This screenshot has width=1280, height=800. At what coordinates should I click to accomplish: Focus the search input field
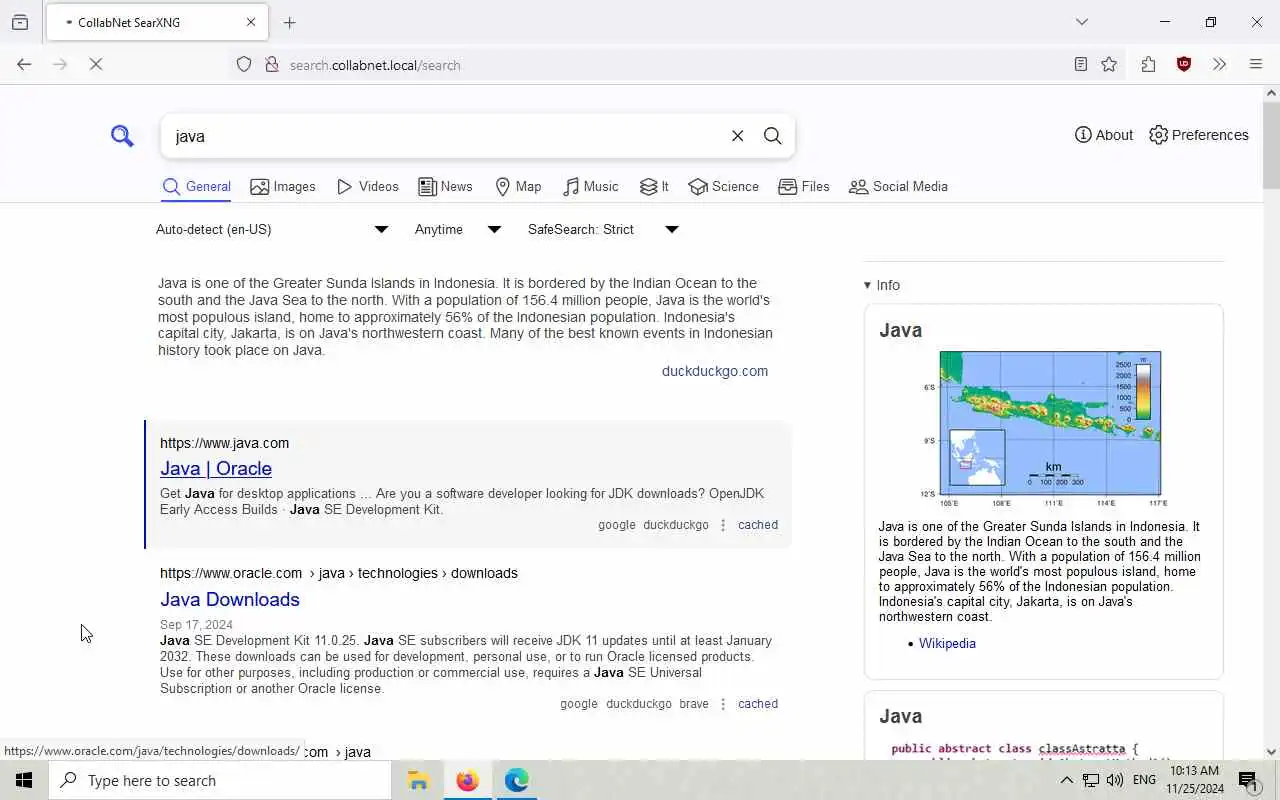point(445,136)
